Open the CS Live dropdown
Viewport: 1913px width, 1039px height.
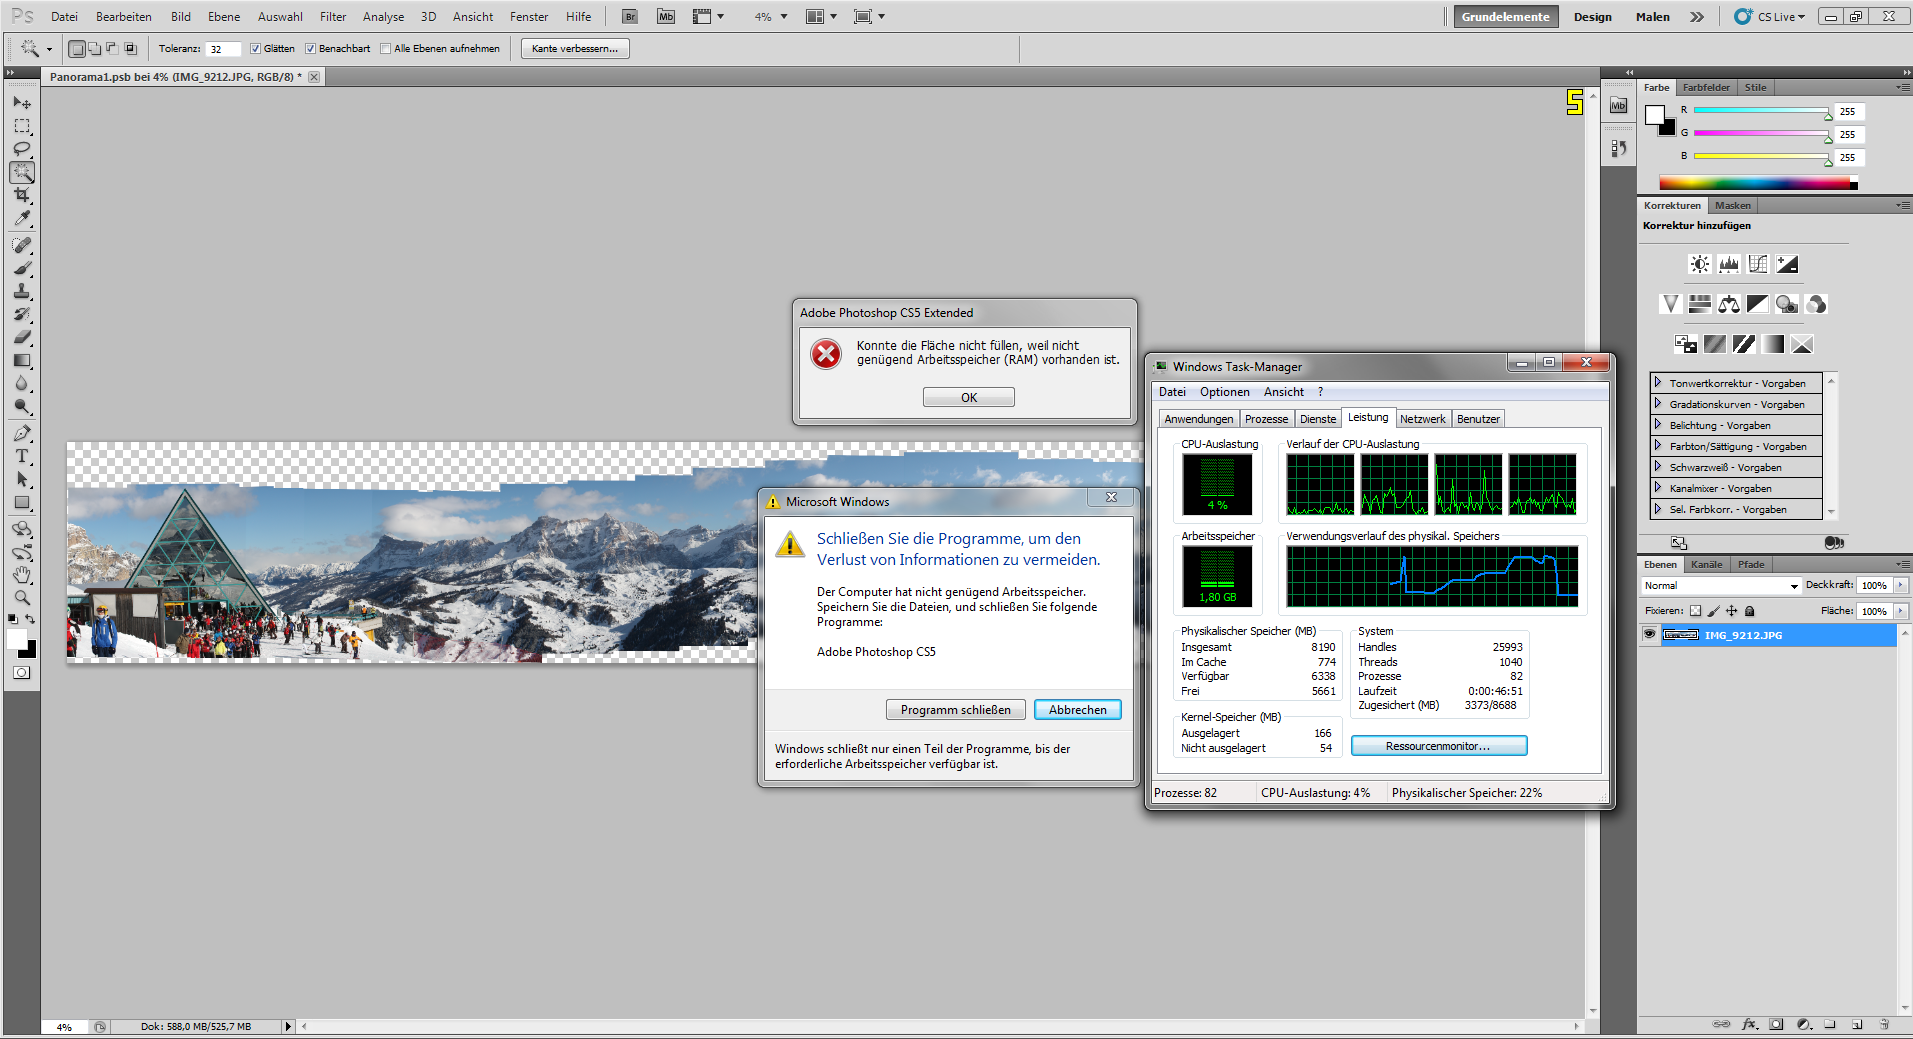coord(1769,17)
